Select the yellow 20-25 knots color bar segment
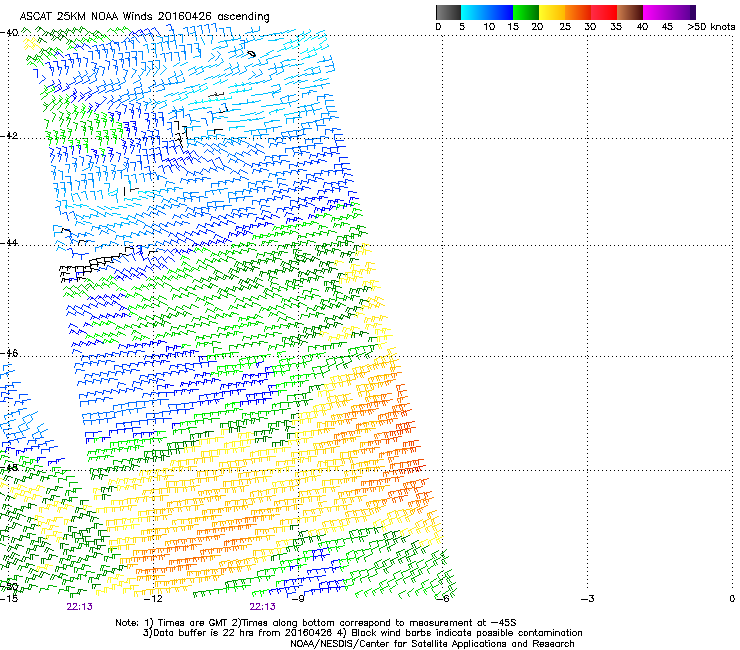This screenshot has width=740, height=650. (x=552, y=12)
